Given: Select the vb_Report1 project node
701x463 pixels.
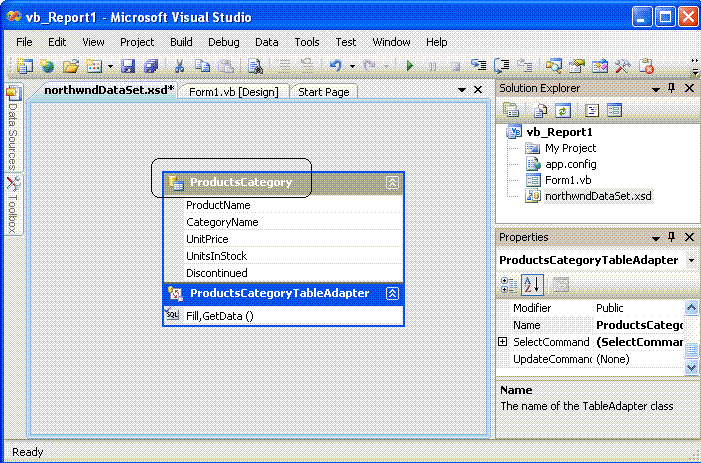Looking at the screenshot, I should tap(559, 132).
